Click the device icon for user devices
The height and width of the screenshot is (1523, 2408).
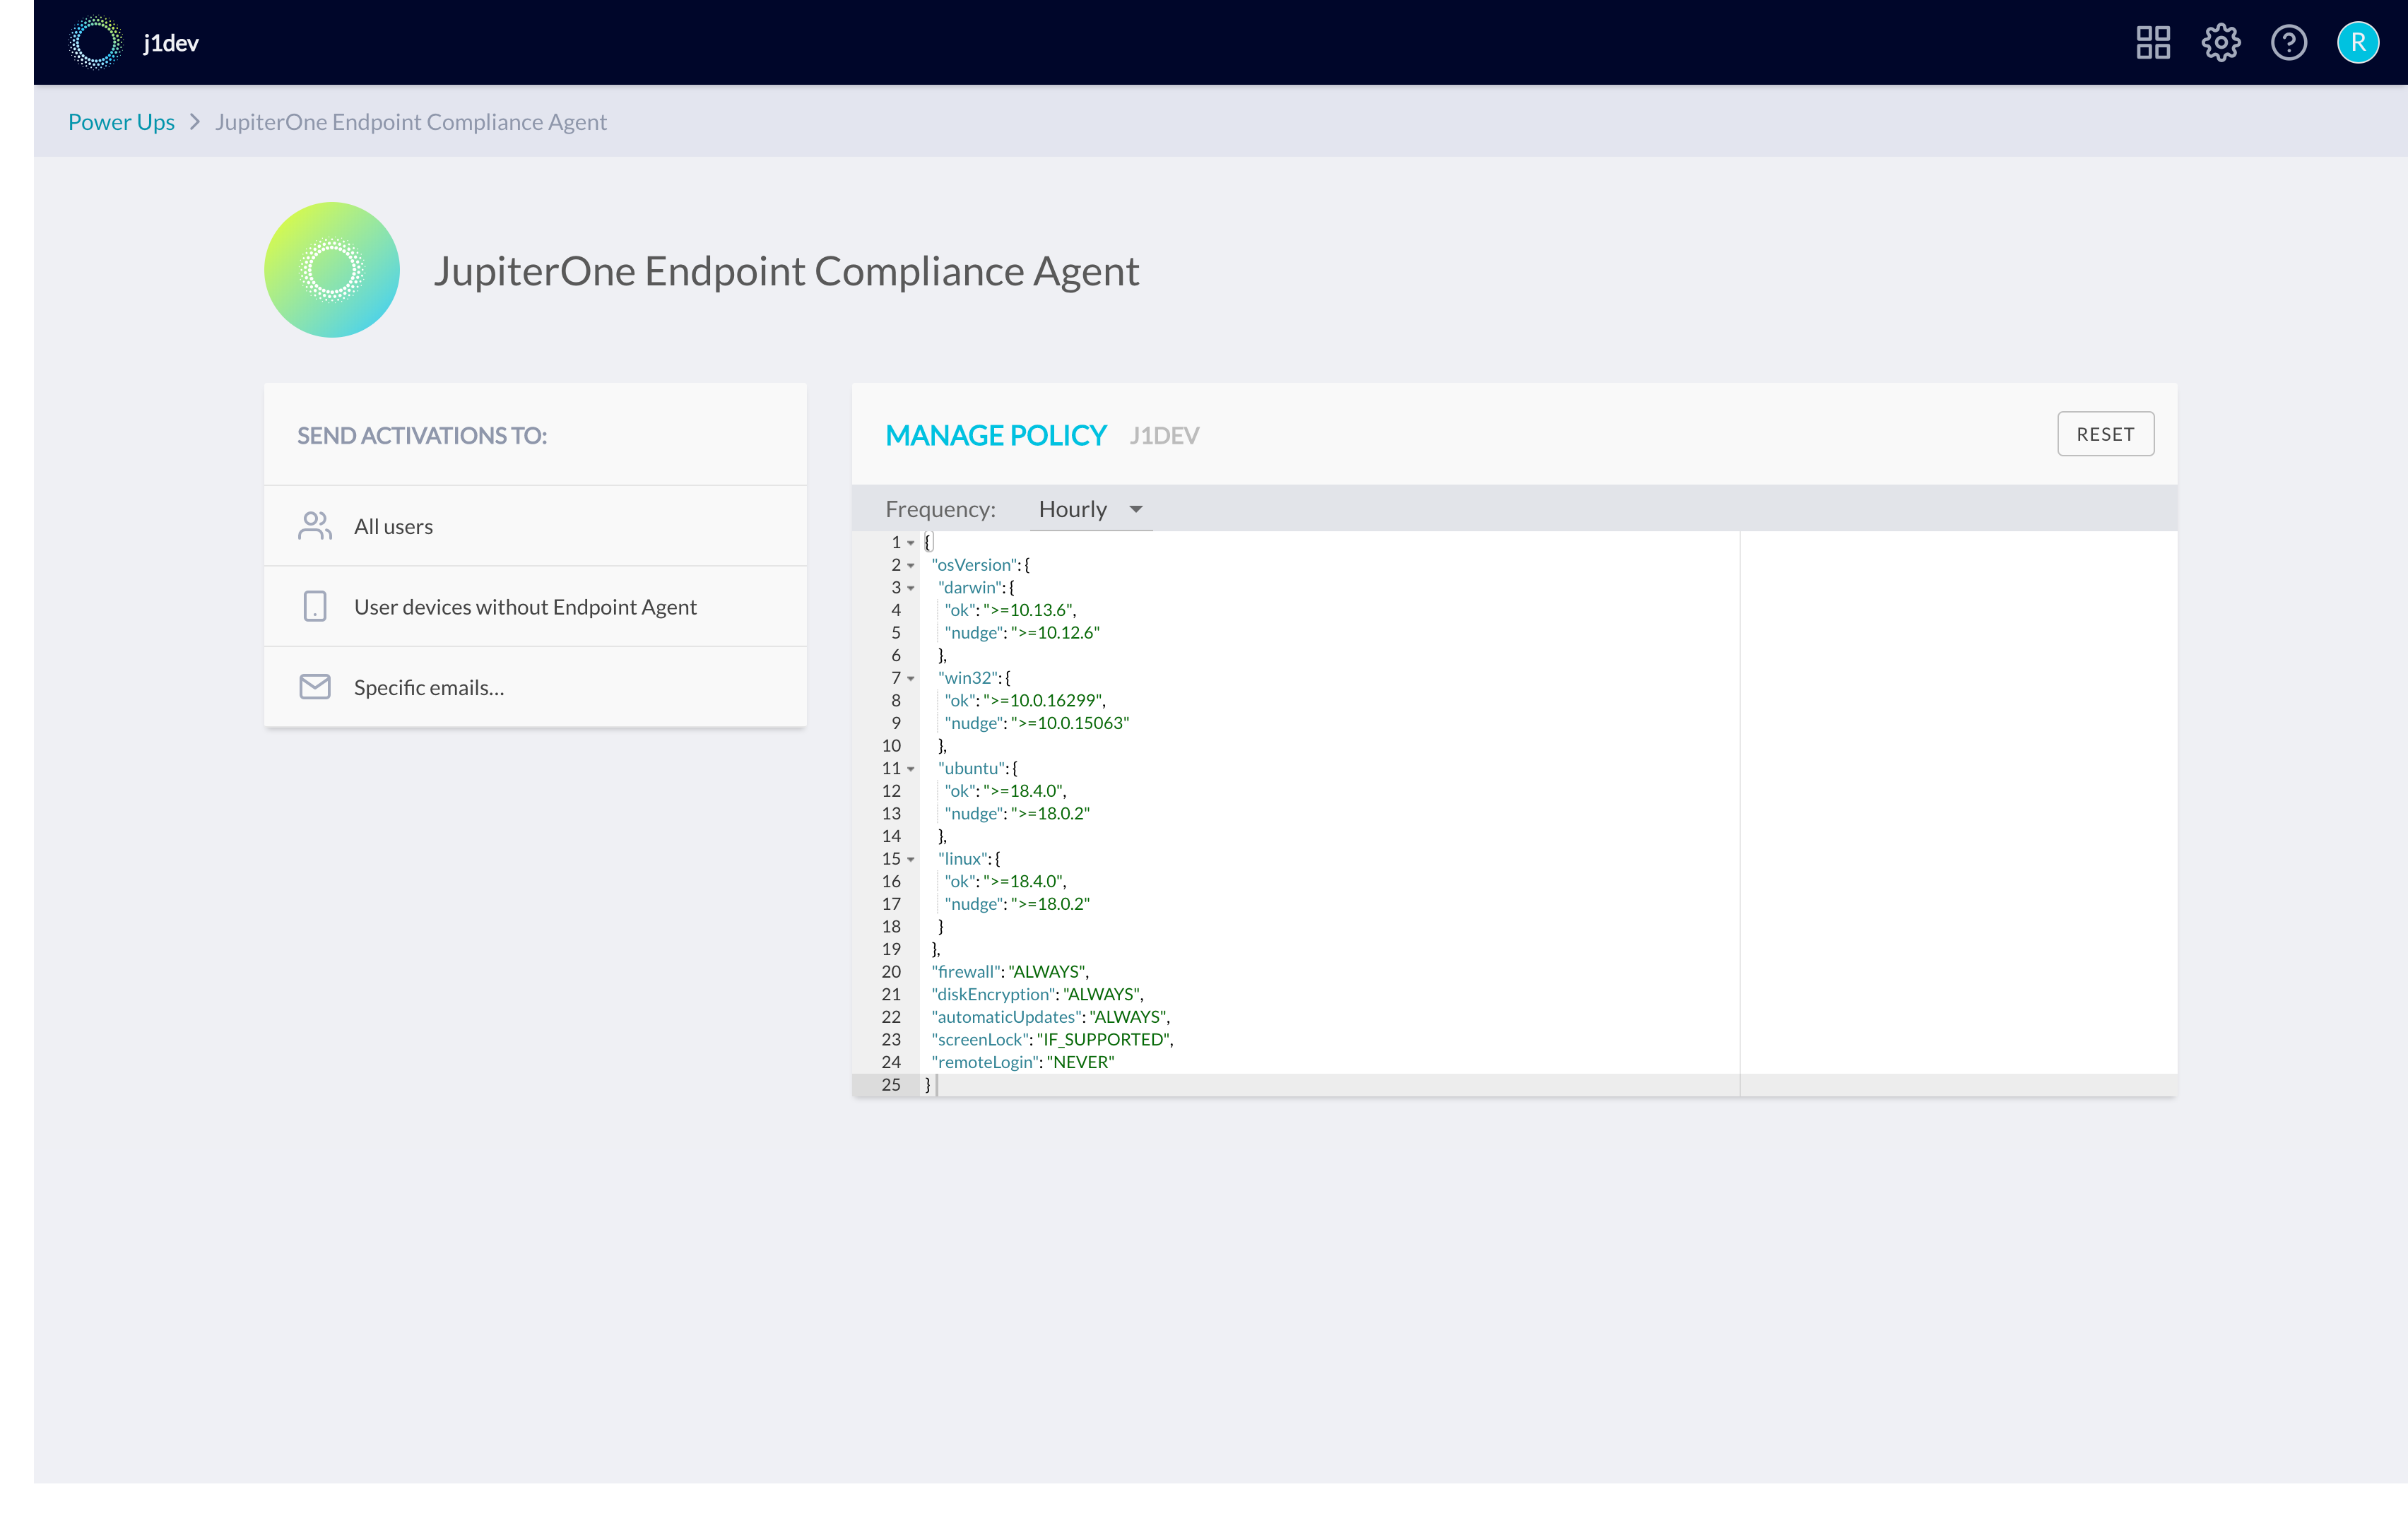[315, 606]
